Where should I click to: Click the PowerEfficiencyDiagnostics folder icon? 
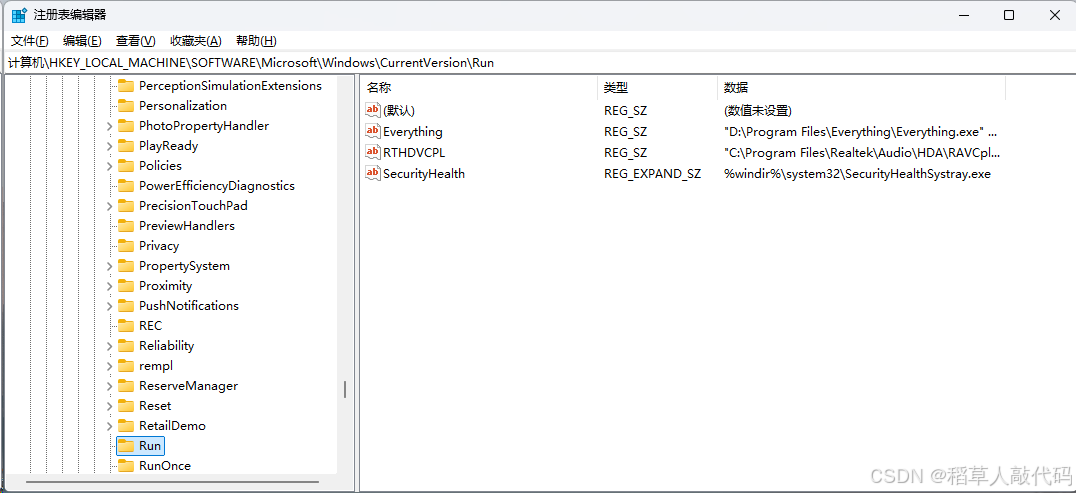click(x=126, y=185)
